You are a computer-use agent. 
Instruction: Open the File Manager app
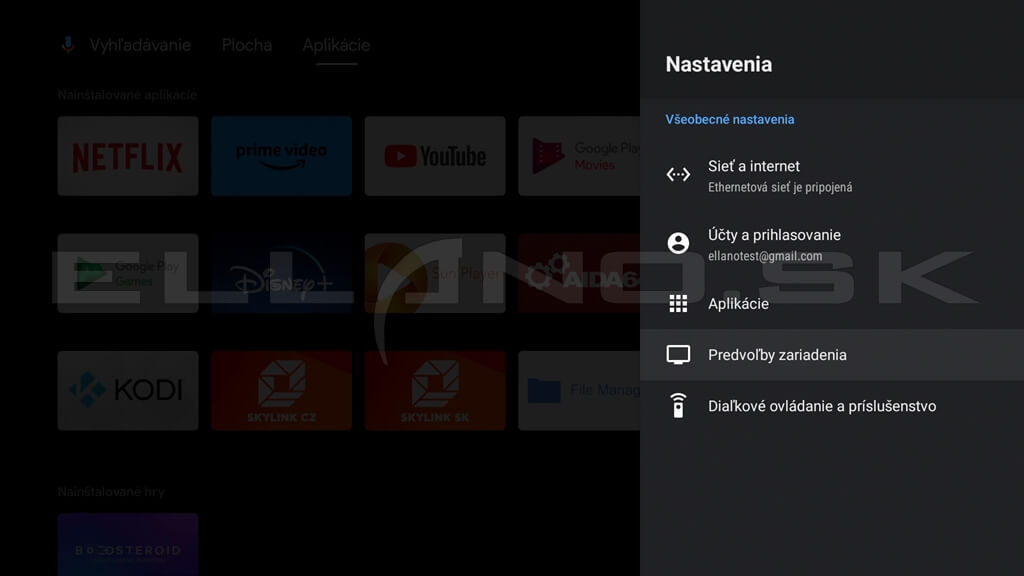[579, 391]
